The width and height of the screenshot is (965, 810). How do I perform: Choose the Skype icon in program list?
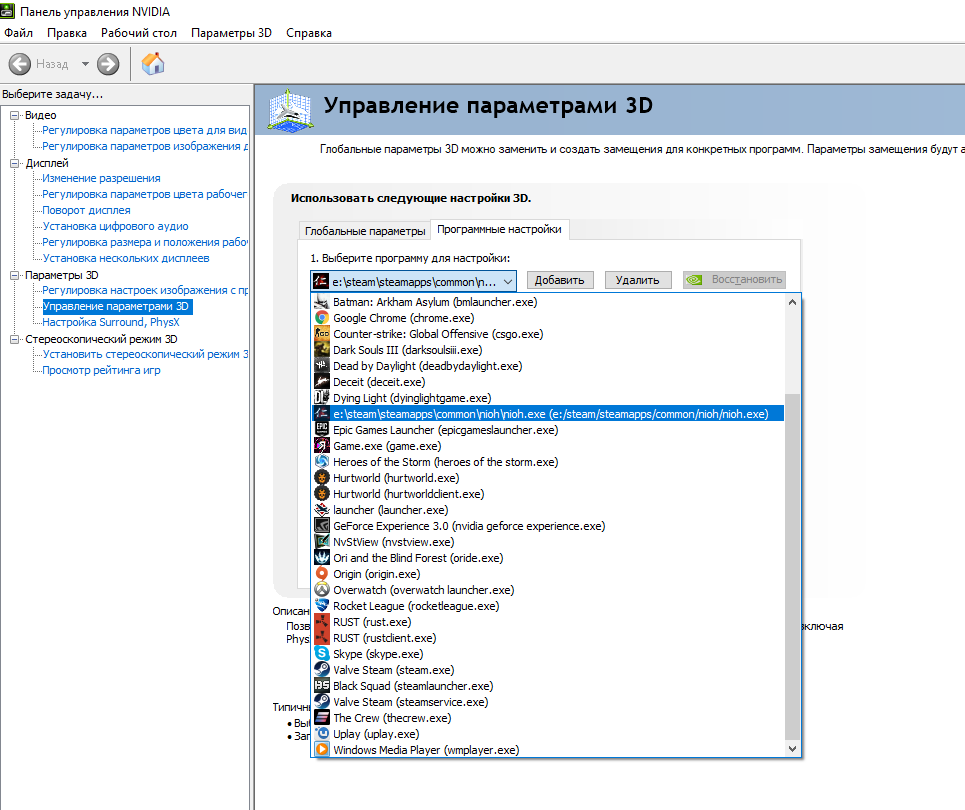click(322, 654)
